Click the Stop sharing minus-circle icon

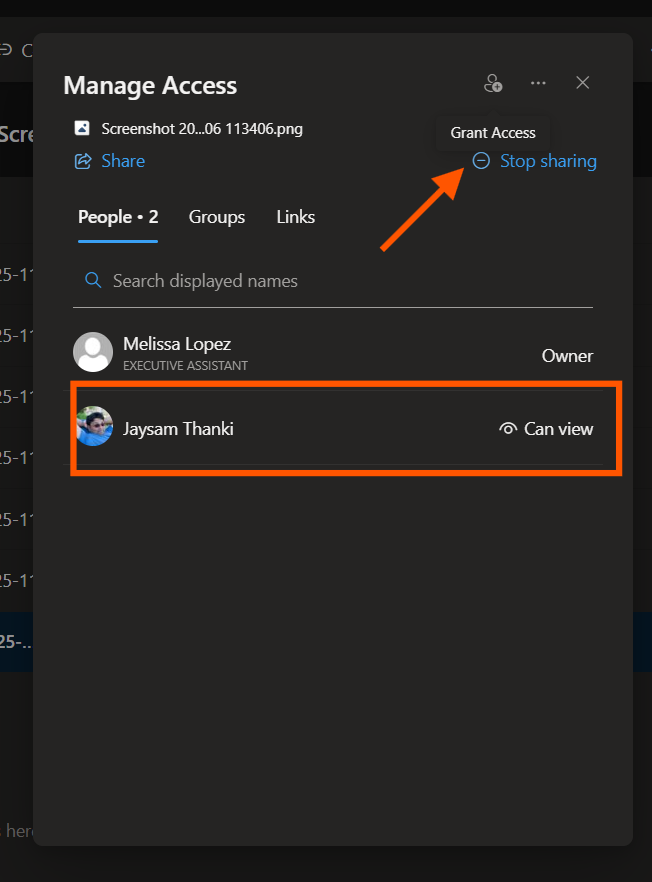[481, 161]
